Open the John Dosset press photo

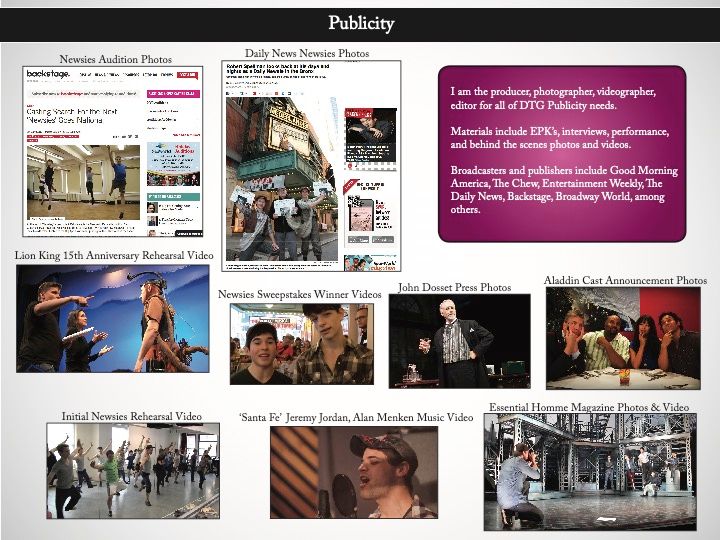pyautogui.click(x=460, y=341)
